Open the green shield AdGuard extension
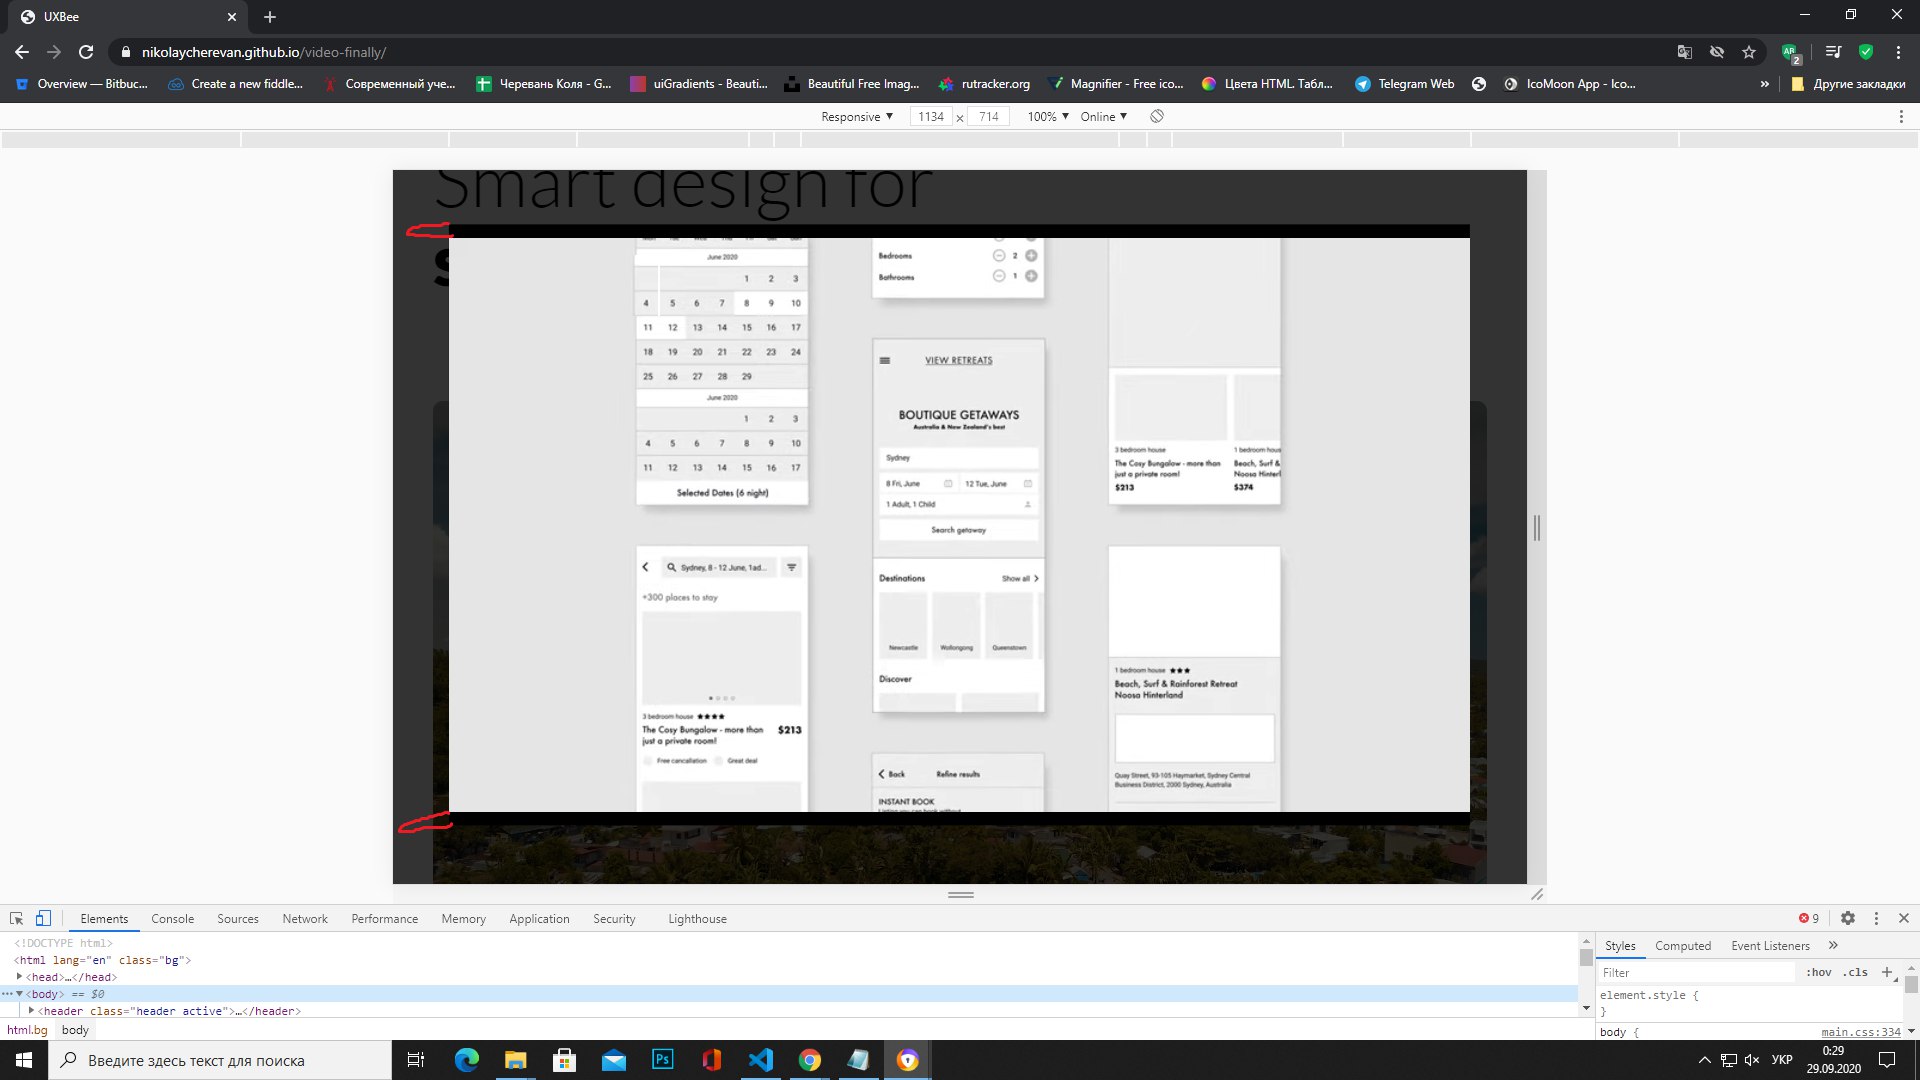This screenshot has width=1920, height=1080. [1866, 52]
